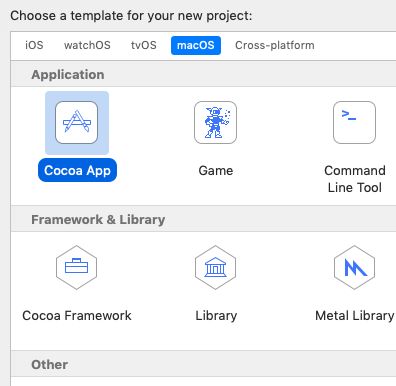The height and width of the screenshot is (386, 396).
Task: Open the tvOS platform tab
Action: [x=144, y=45]
